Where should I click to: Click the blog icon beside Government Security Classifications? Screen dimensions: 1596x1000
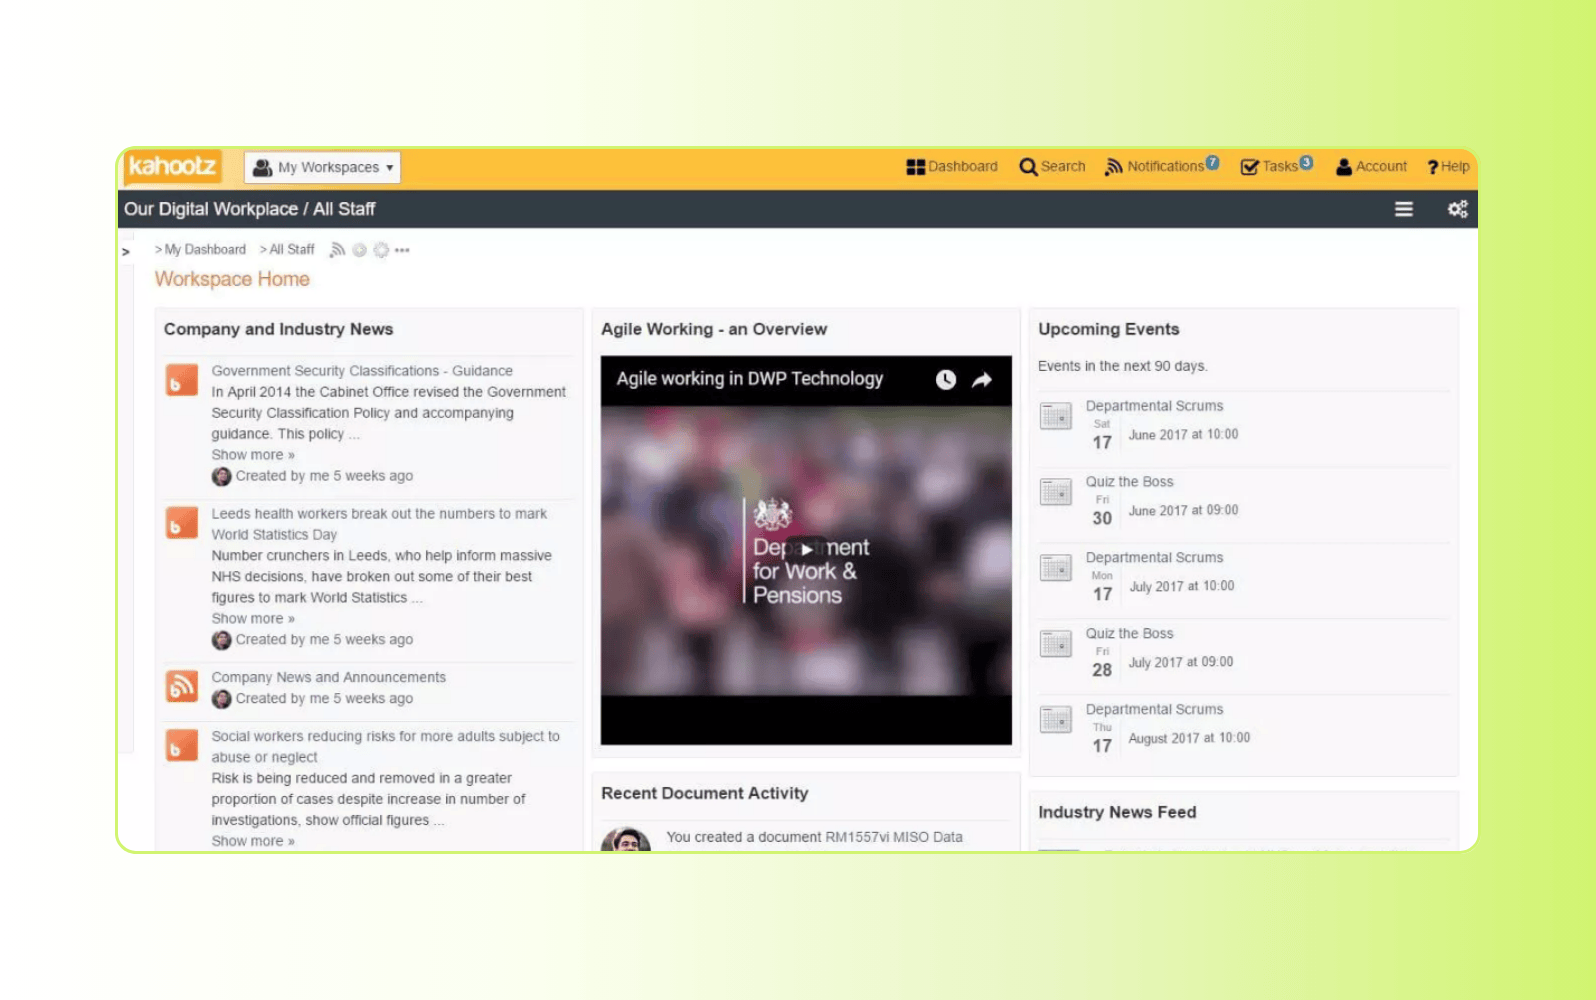181,380
